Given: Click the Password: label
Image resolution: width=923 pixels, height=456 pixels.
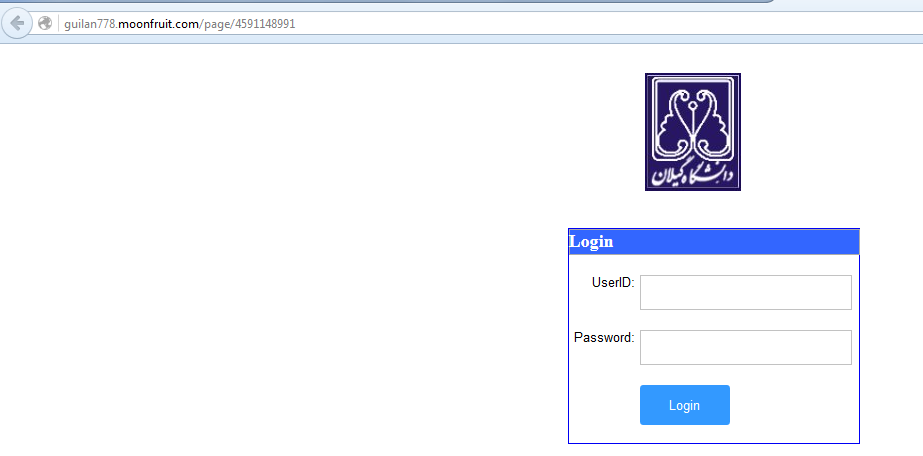Looking at the screenshot, I should pyautogui.click(x=604, y=338).
